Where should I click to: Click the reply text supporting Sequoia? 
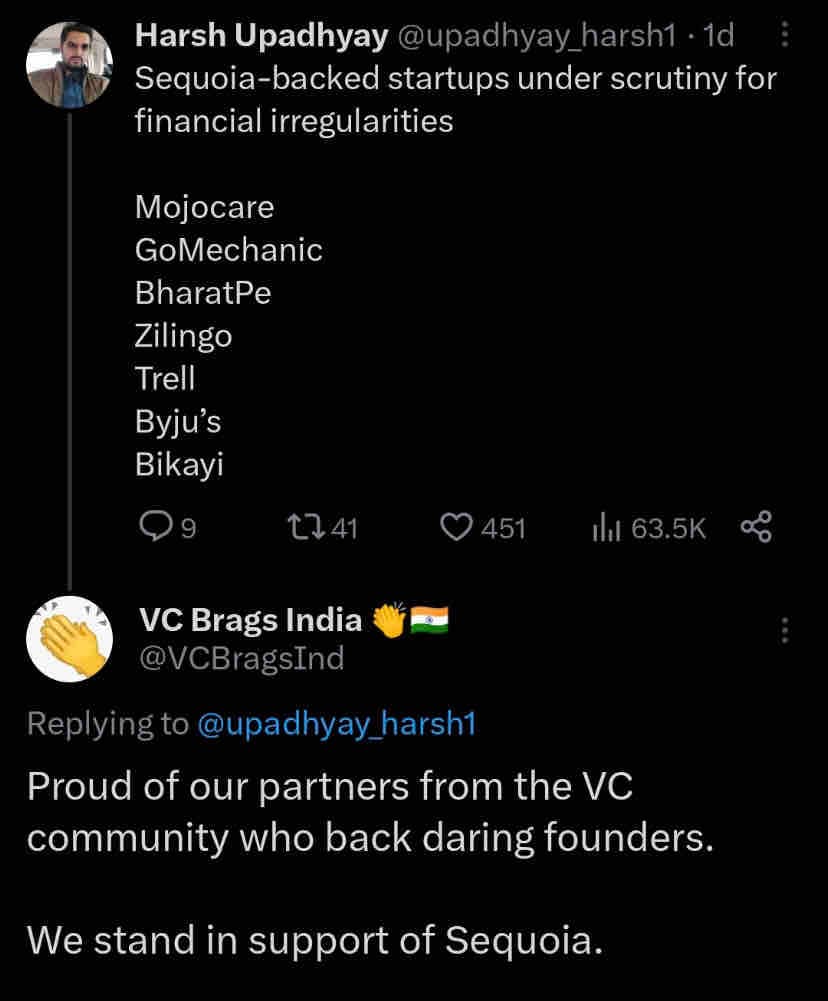300,939
